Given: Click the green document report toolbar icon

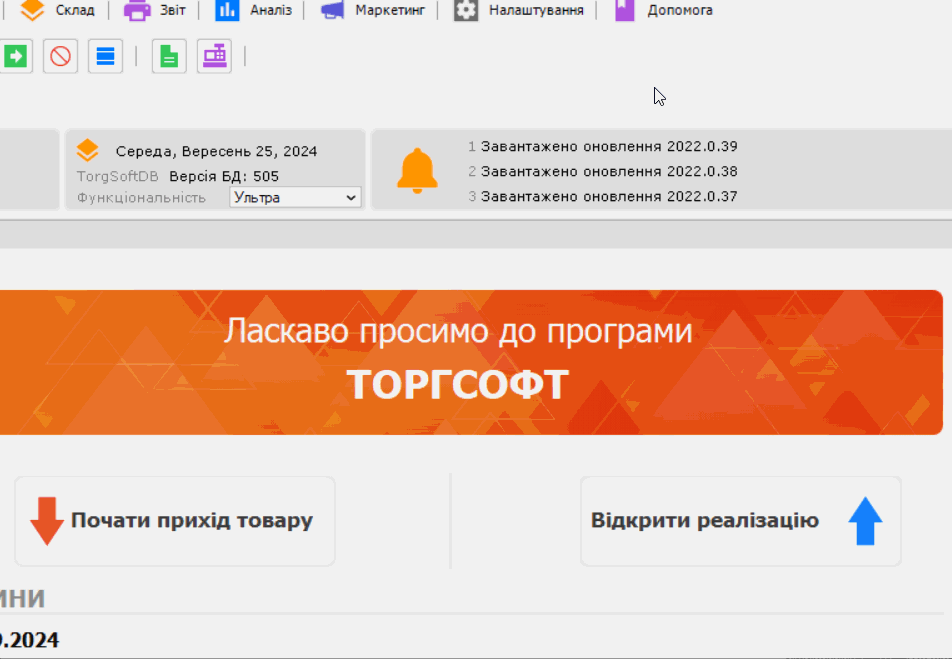Looking at the screenshot, I should coord(168,56).
